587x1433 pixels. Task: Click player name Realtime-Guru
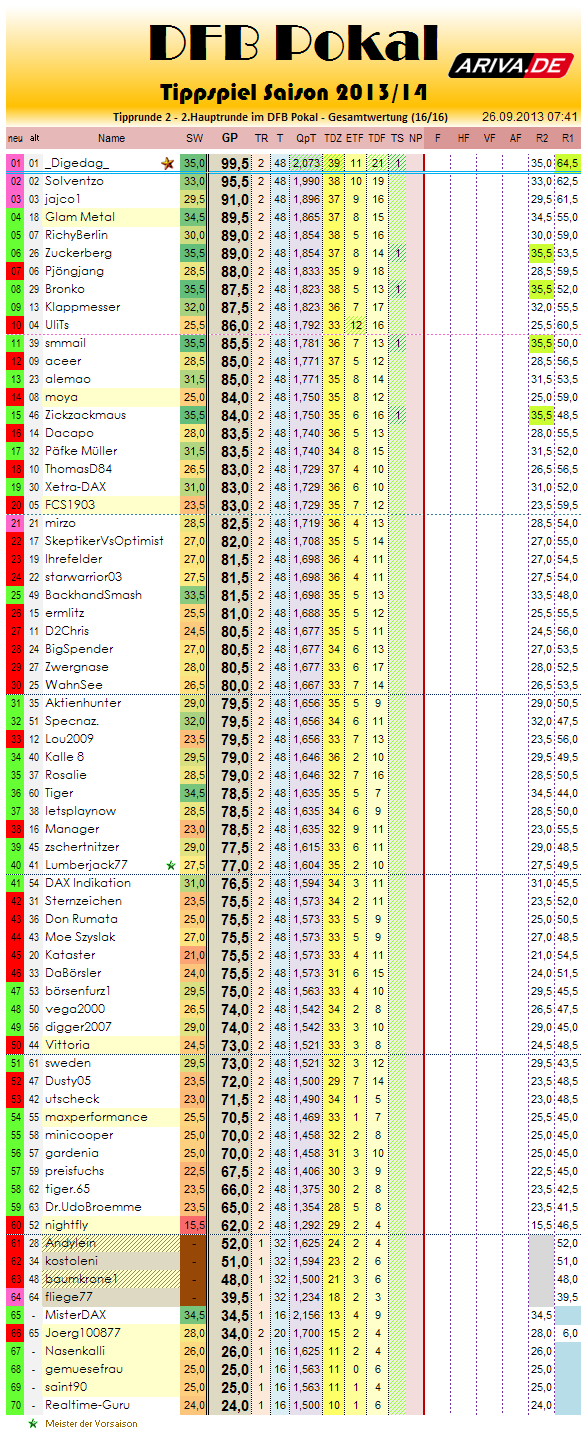click(x=87, y=1405)
